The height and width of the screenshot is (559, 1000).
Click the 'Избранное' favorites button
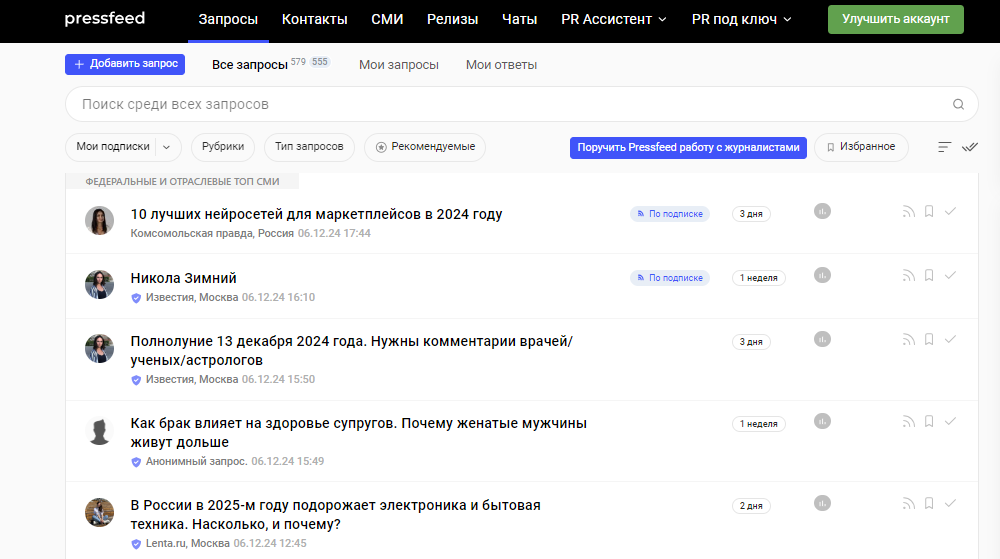861,147
